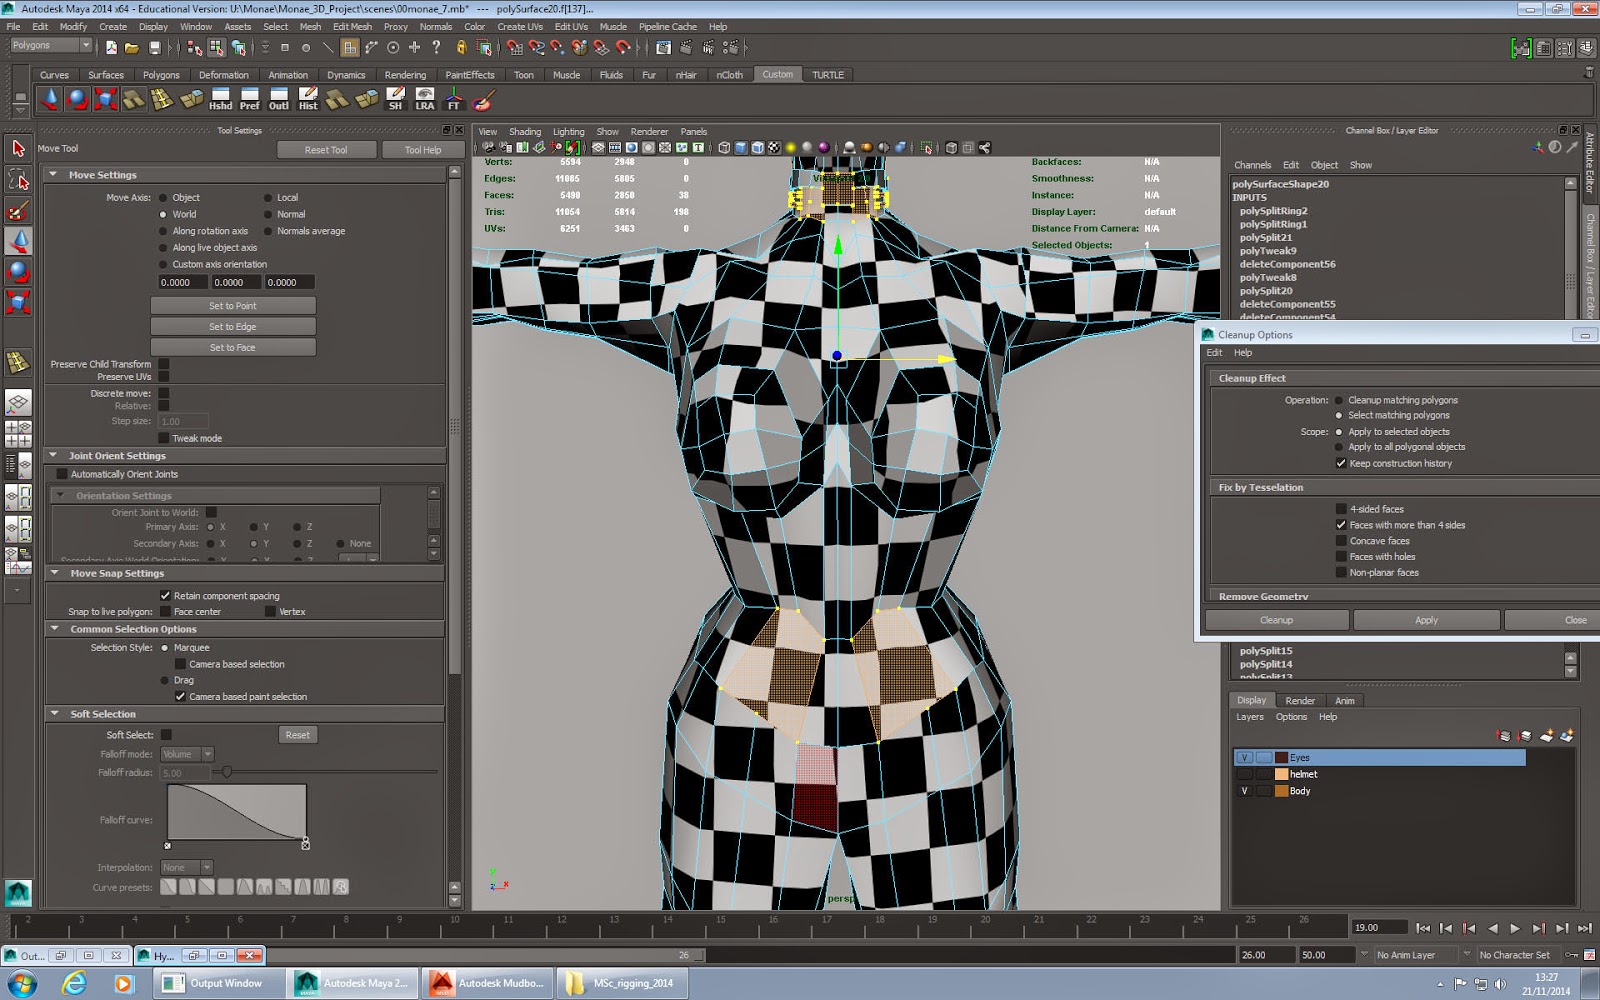Click the Hist shelf icon

pyautogui.click(x=308, y=99)
